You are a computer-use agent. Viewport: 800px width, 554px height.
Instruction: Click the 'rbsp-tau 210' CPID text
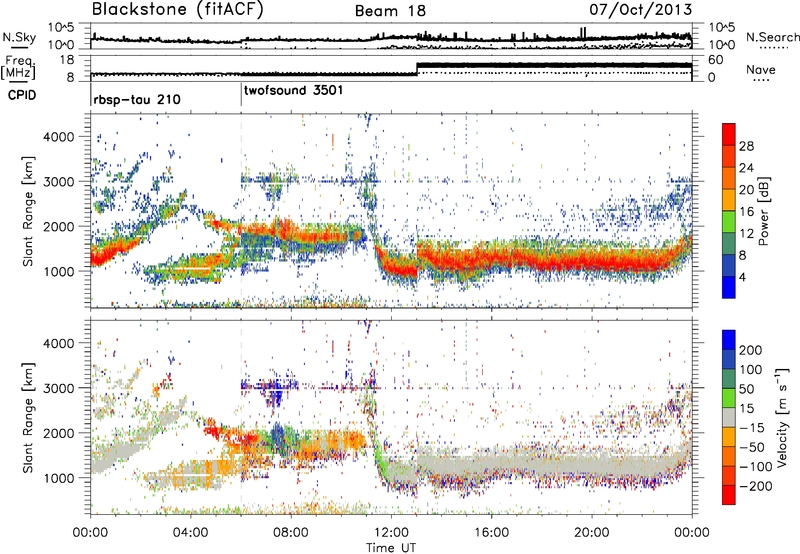(x=137, y=99)
